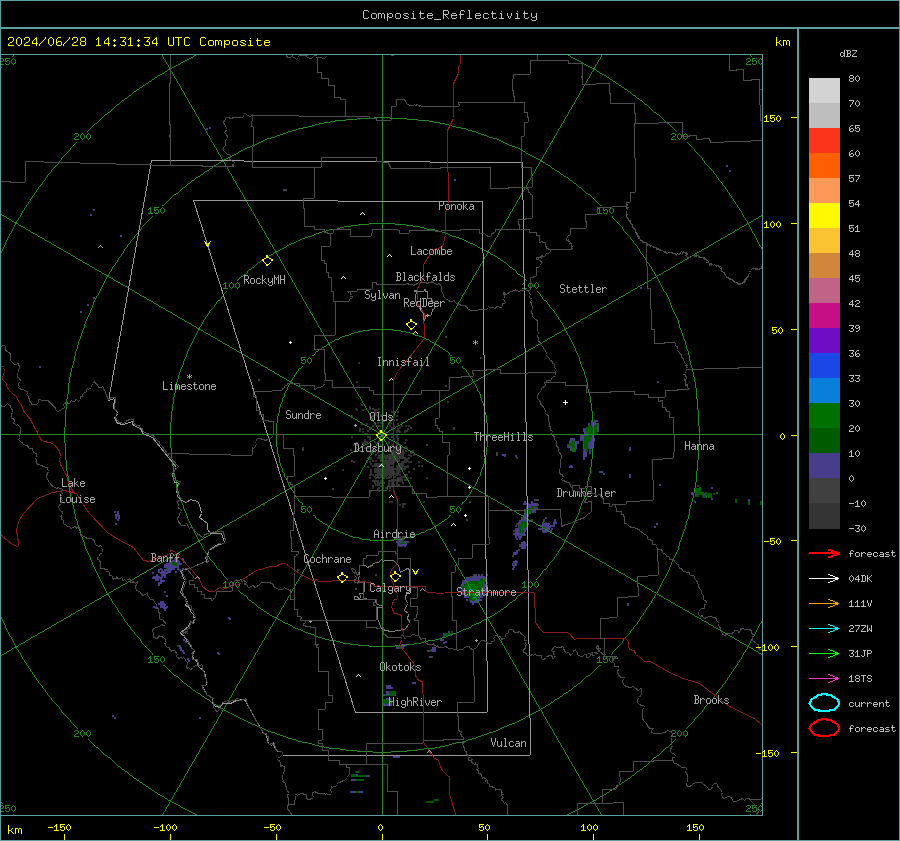Image resolution: width=900 pixels, height=841 pixels.
Task: Click the Olds label
Action: 381,416
